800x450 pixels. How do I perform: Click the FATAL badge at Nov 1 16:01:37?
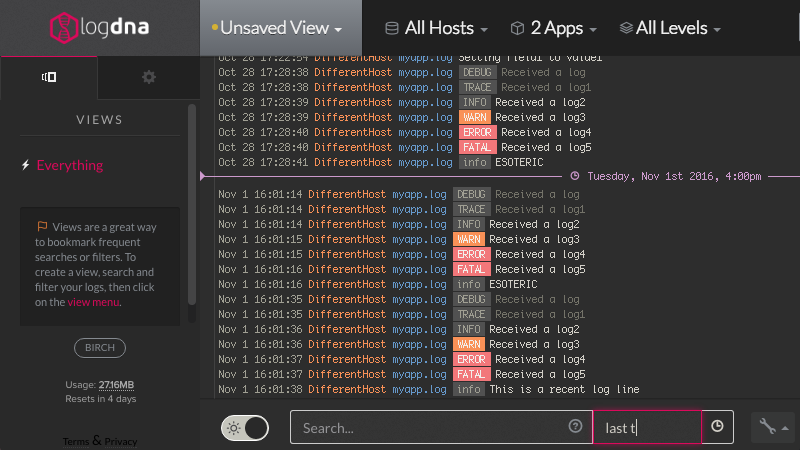pyautogui.click(x=471, y=374)
